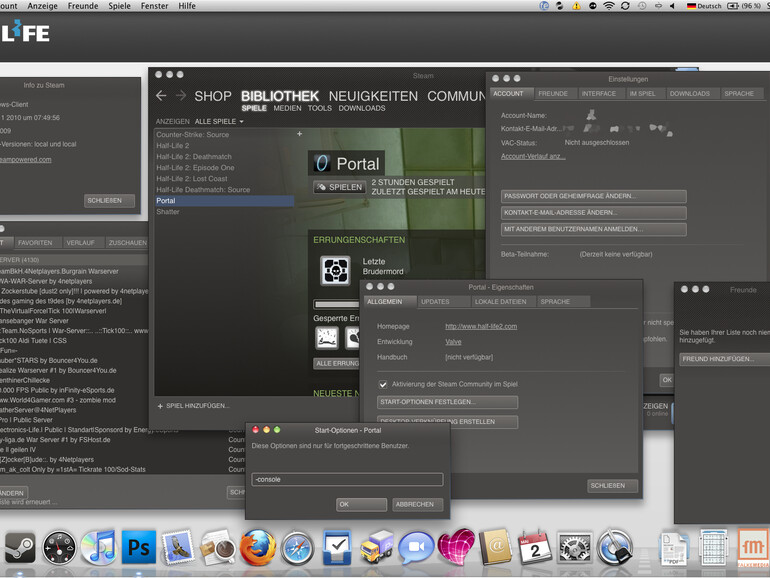Click FREUND HINZUFÜGEN in Freunde window

[724, 359]
